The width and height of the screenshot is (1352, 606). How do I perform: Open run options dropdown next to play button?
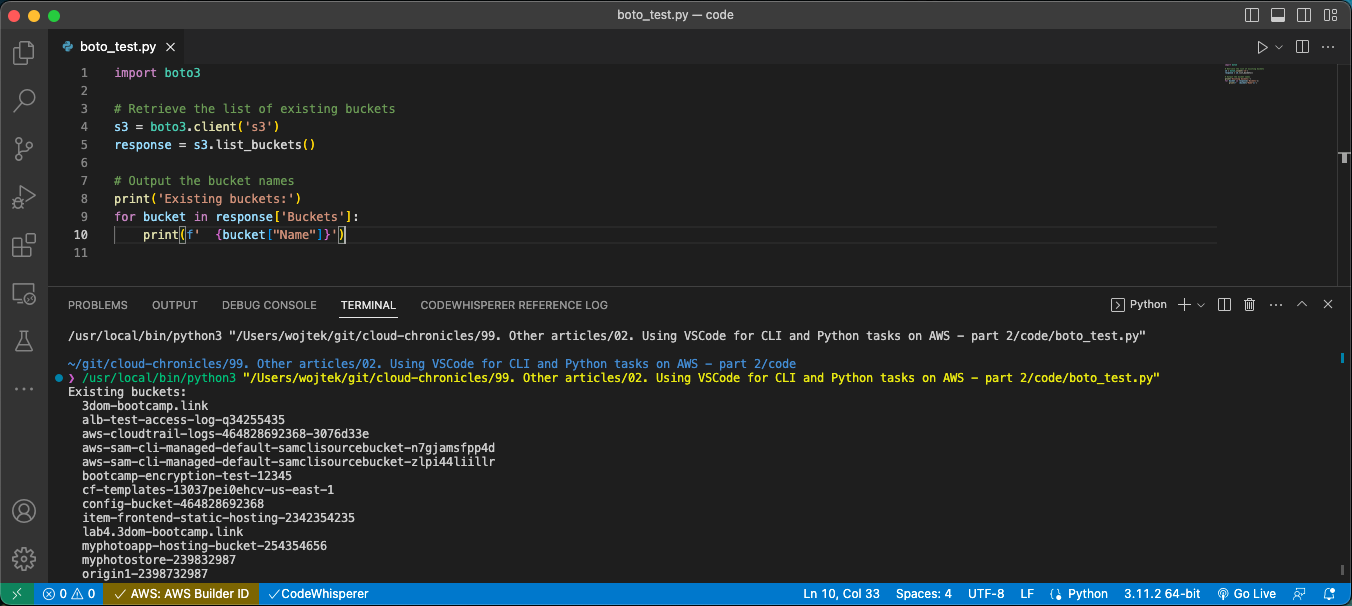(x=1279, y=47)
